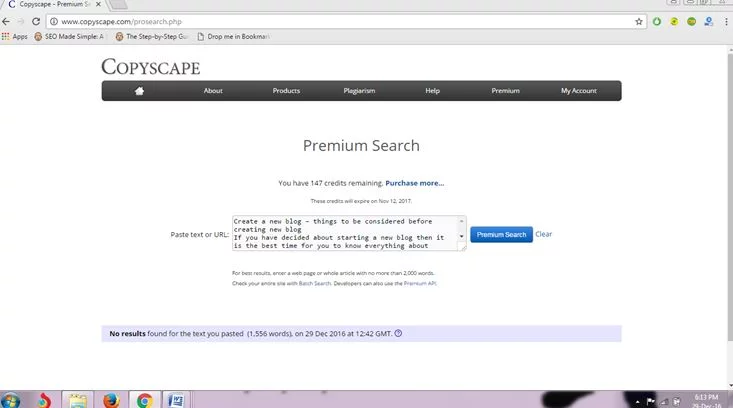Click the Copyscape logo
Image resolution: width=733 pixels, height=408 pixels.
pos(151,67)
